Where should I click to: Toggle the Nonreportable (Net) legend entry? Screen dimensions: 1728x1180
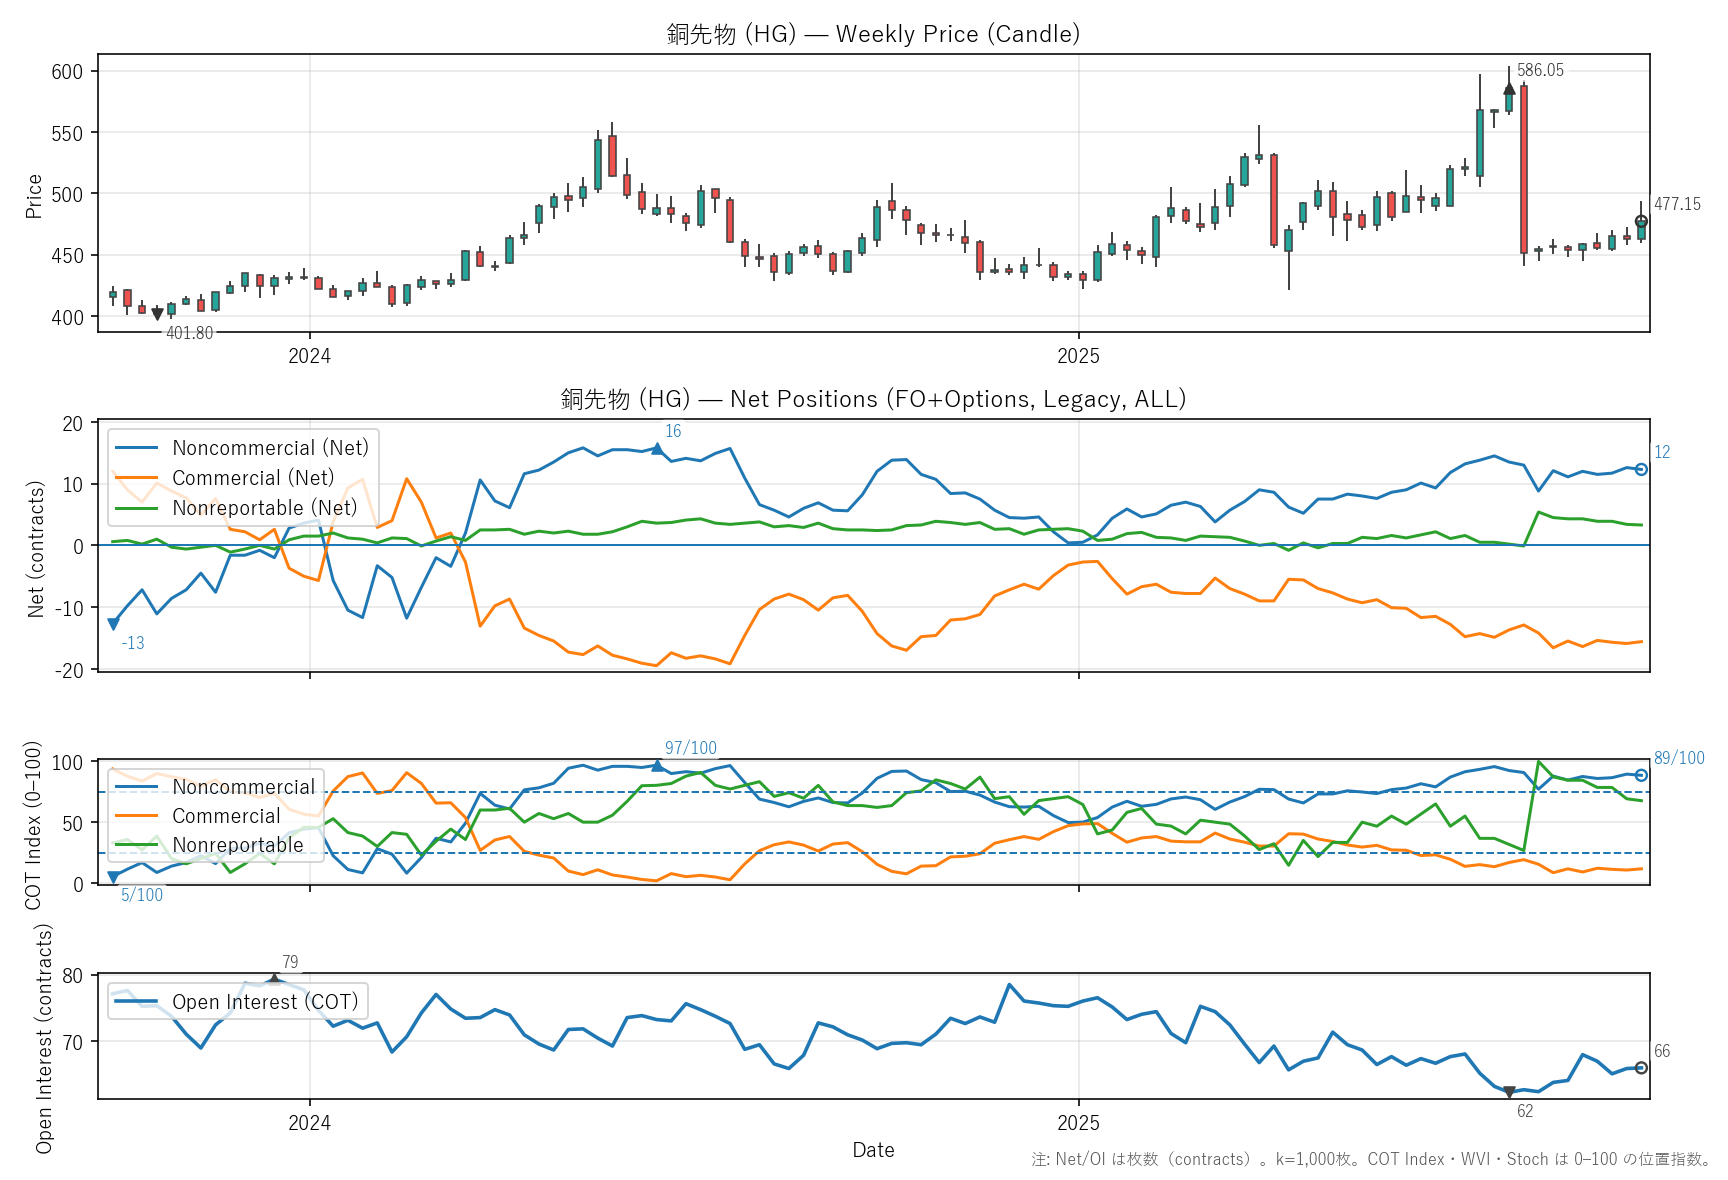(x=264, y=508)
